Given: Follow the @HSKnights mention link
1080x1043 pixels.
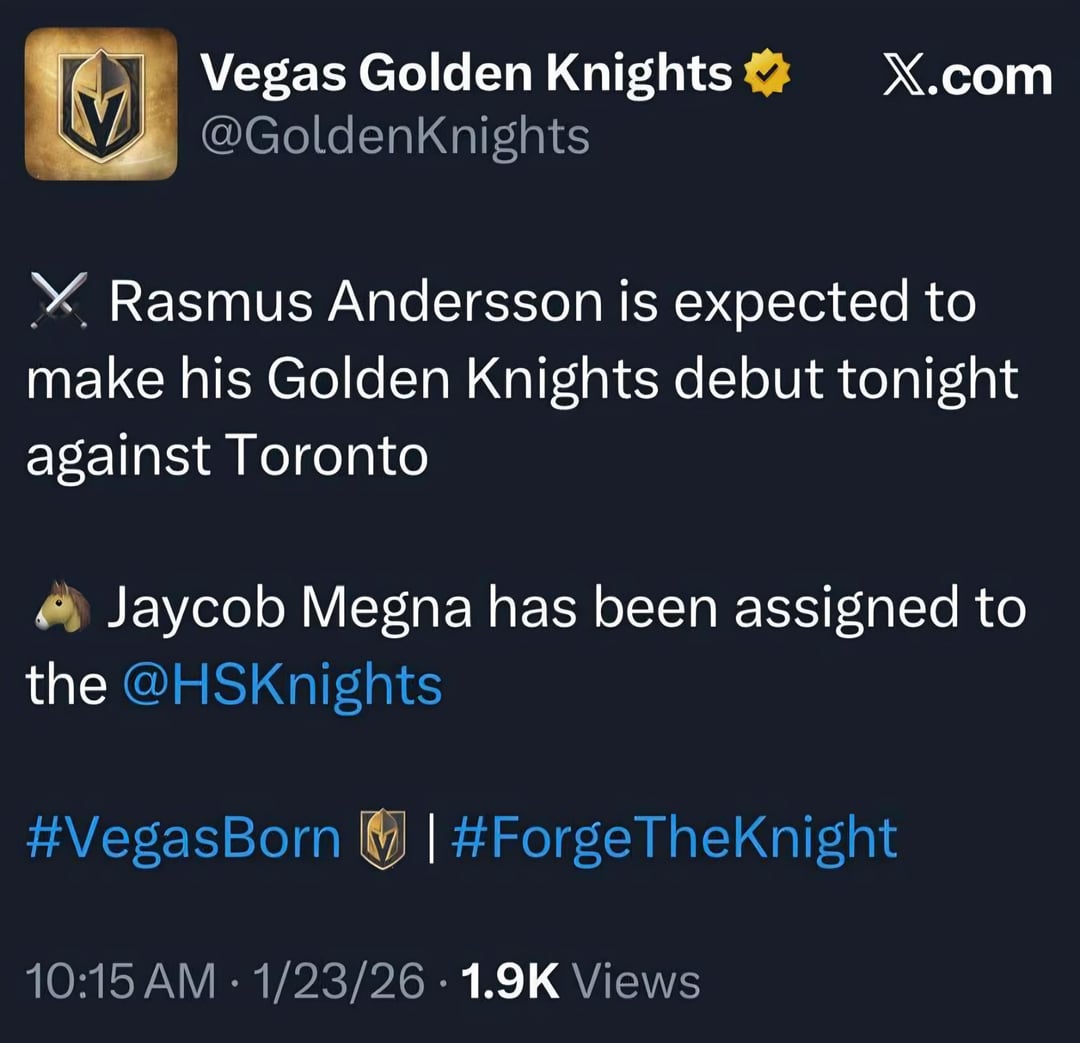Looking at the screenshot, I should (x=281, y=685).
